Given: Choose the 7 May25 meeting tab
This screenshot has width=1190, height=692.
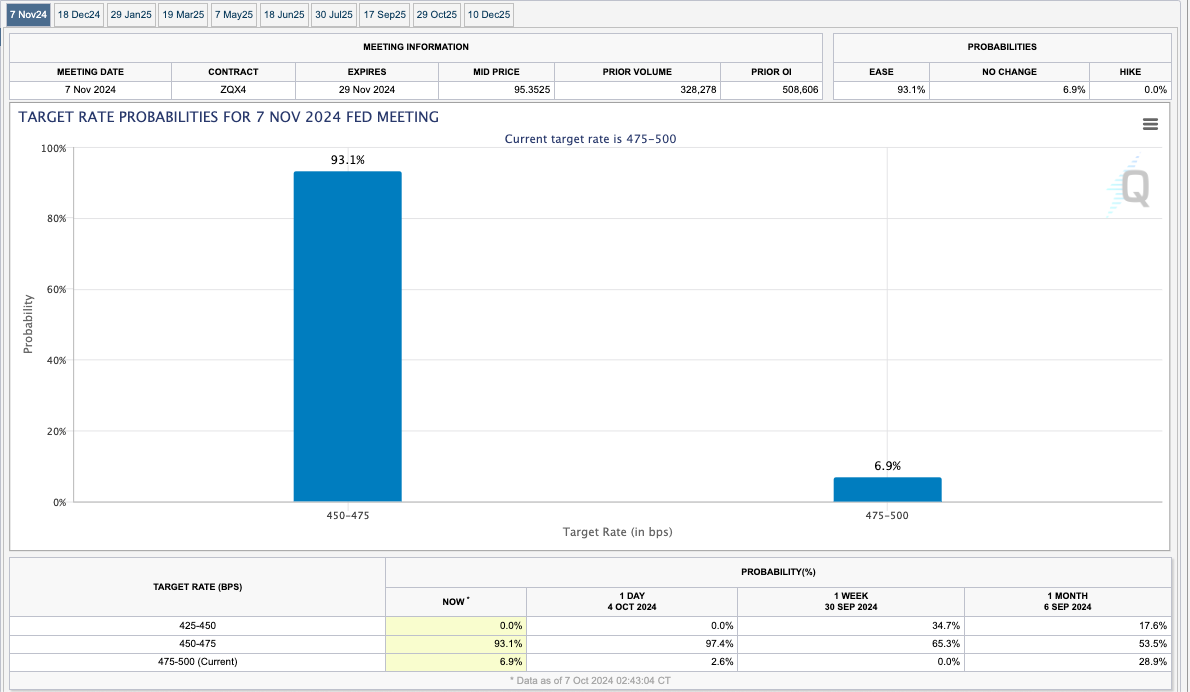Looking at the screenshot, I should [x=234, y=15].
